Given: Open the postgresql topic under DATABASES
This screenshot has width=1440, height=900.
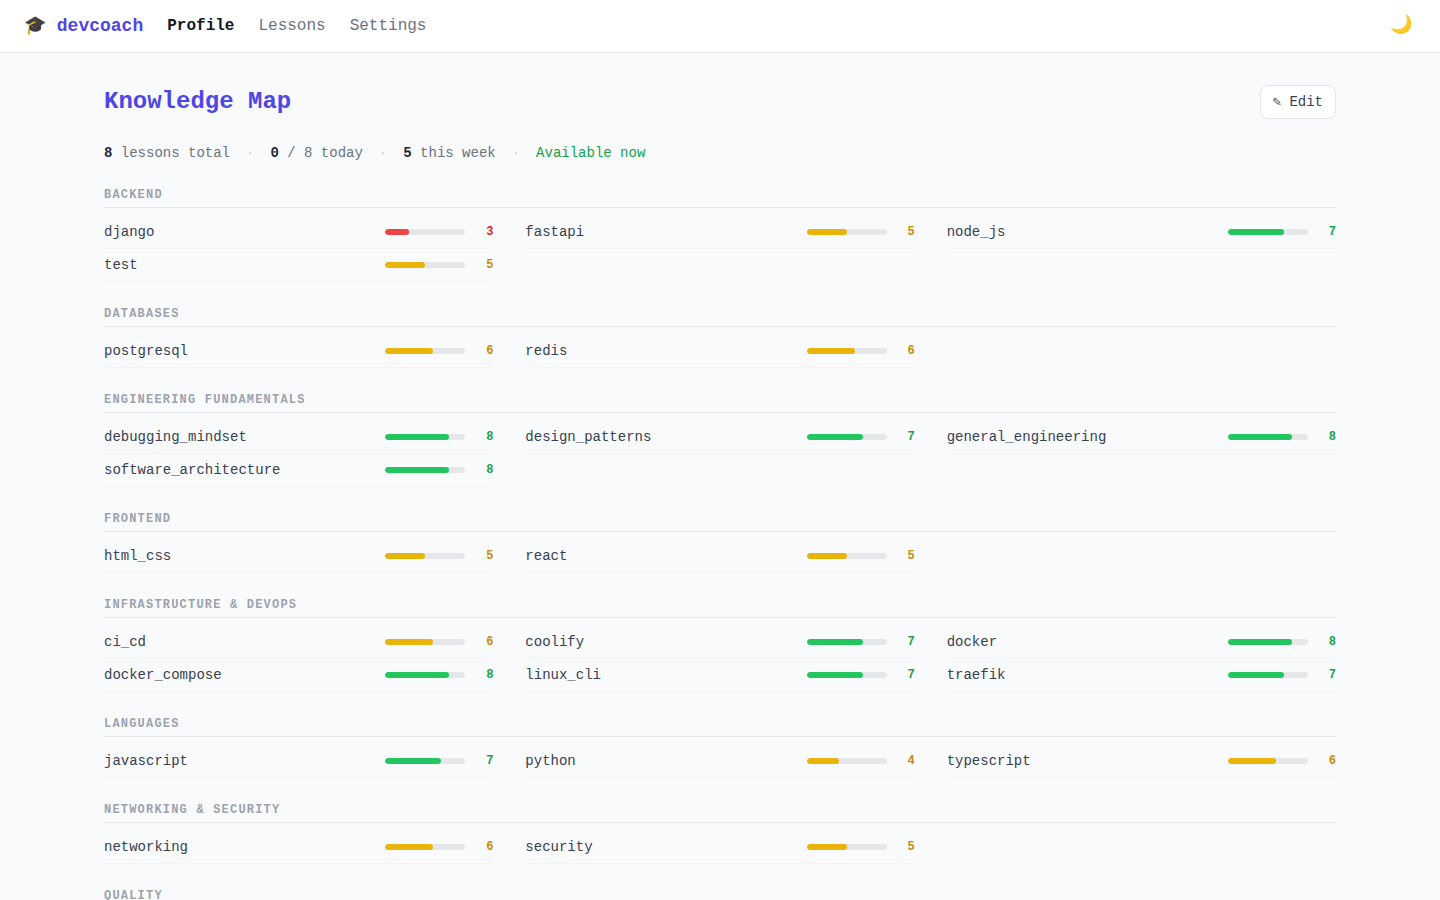Looking at the screenshot, I should click(x=146, y=350).
